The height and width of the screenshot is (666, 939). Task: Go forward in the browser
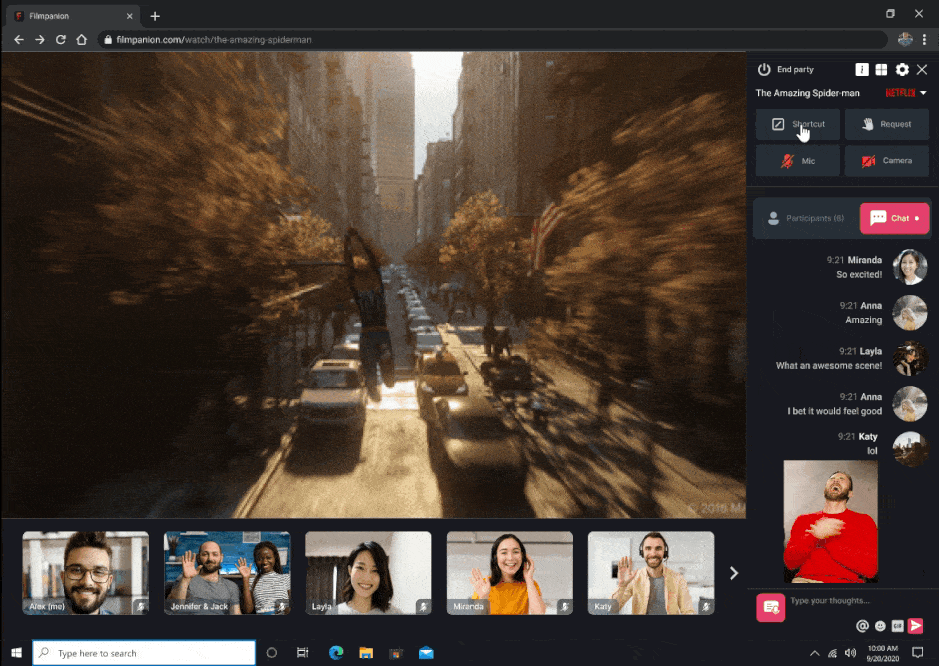[40, 40]
